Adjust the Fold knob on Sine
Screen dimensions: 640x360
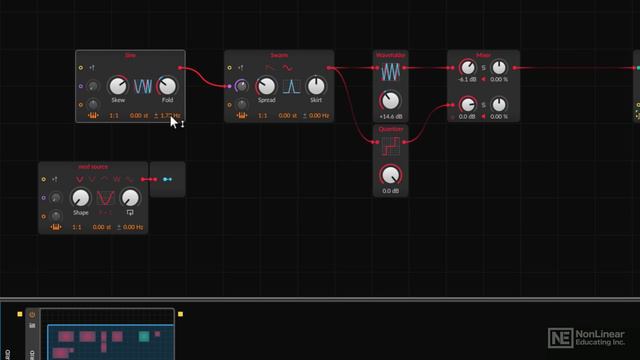pos(167,86)
